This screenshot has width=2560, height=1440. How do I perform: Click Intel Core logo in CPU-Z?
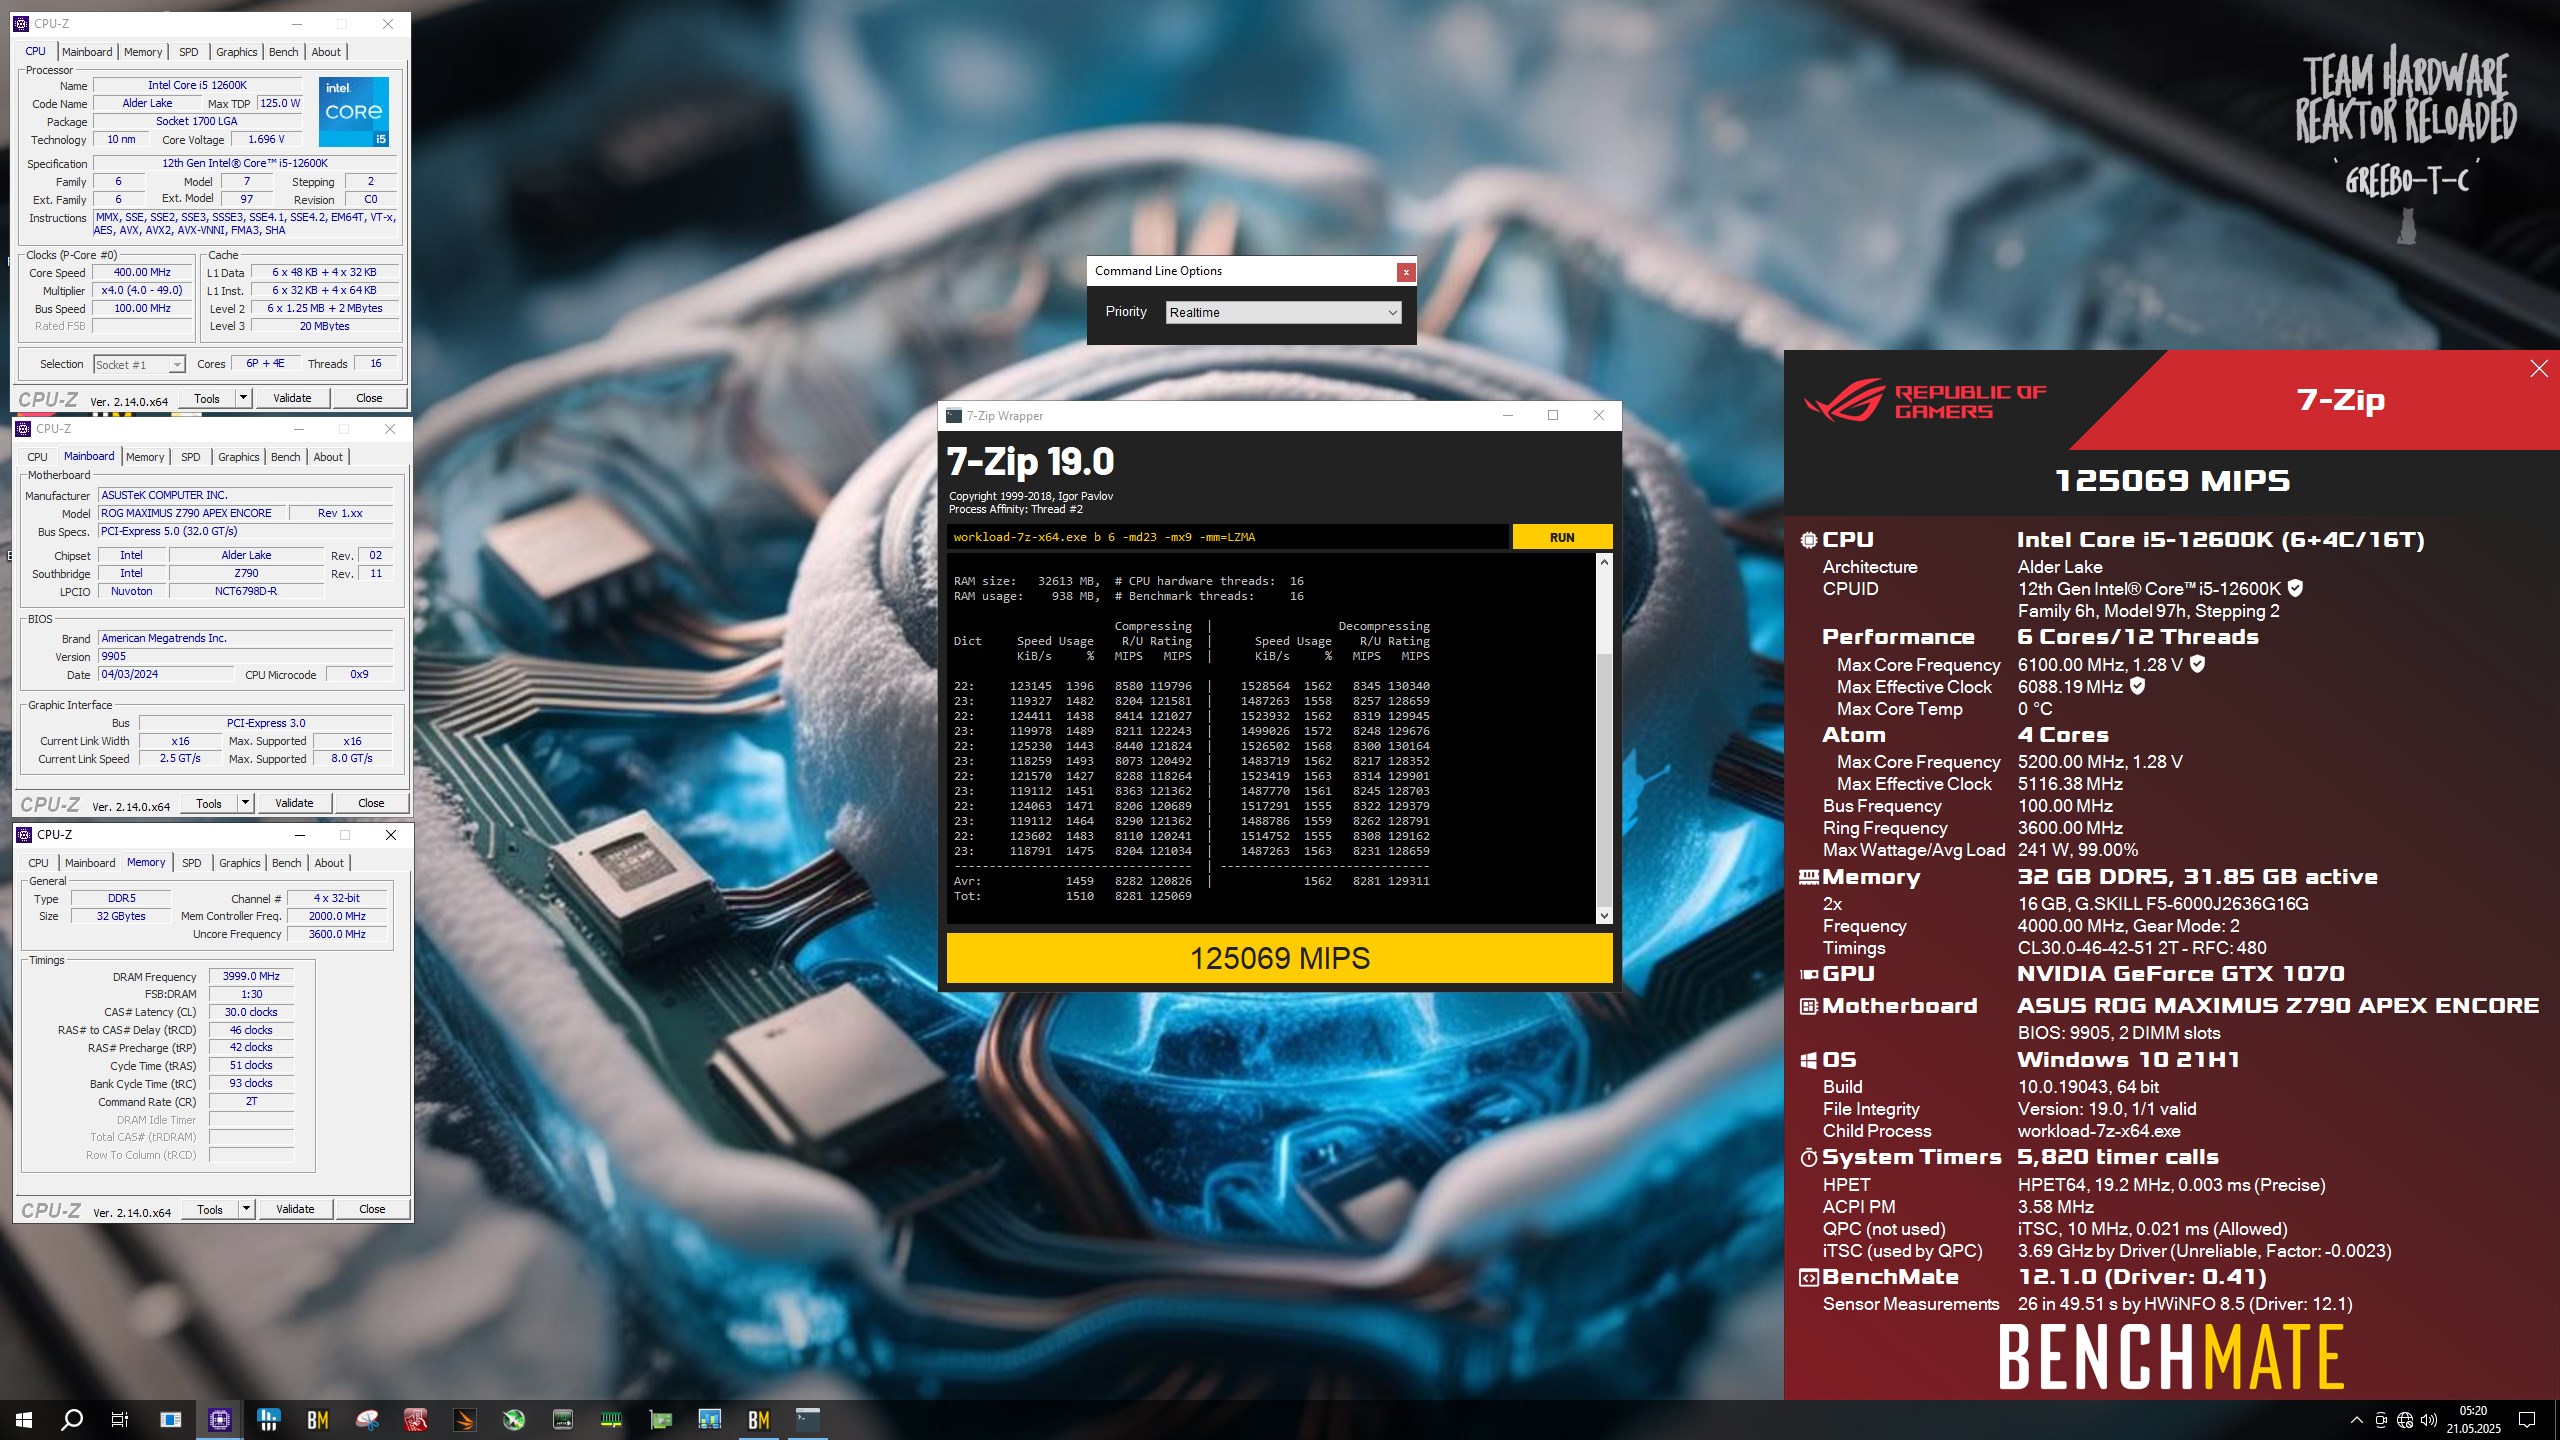pyautogui.click(x=354, y=111)
